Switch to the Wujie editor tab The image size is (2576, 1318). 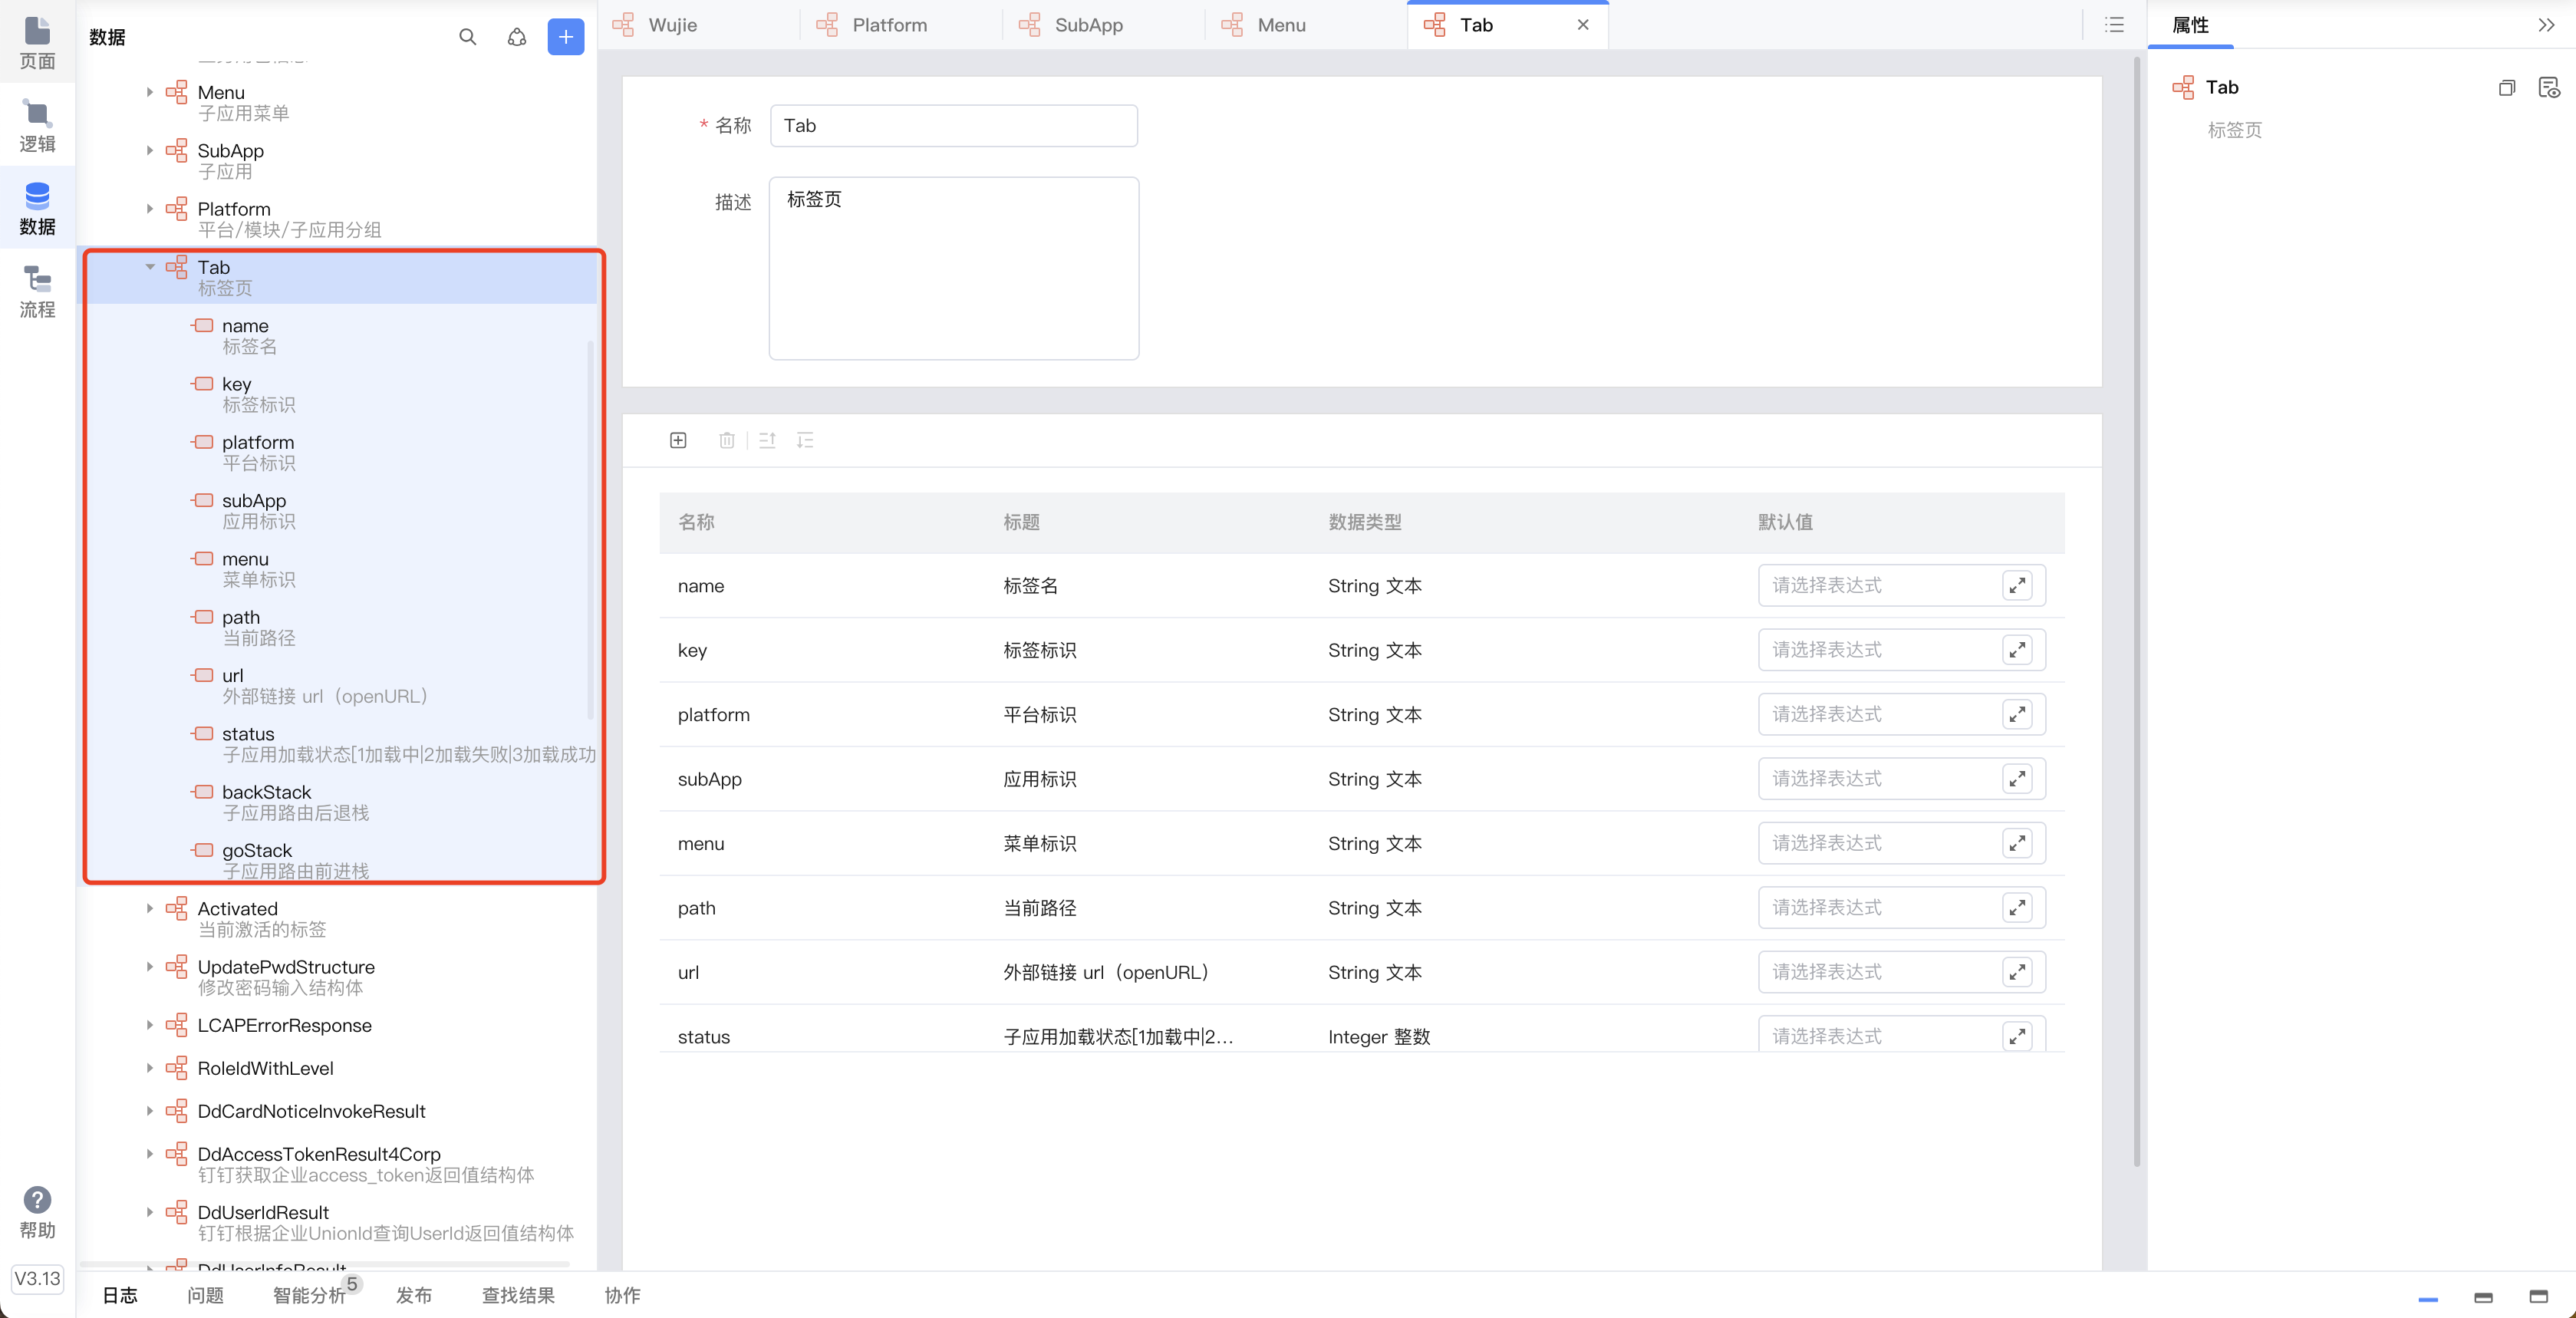click(x=671, y=25)
